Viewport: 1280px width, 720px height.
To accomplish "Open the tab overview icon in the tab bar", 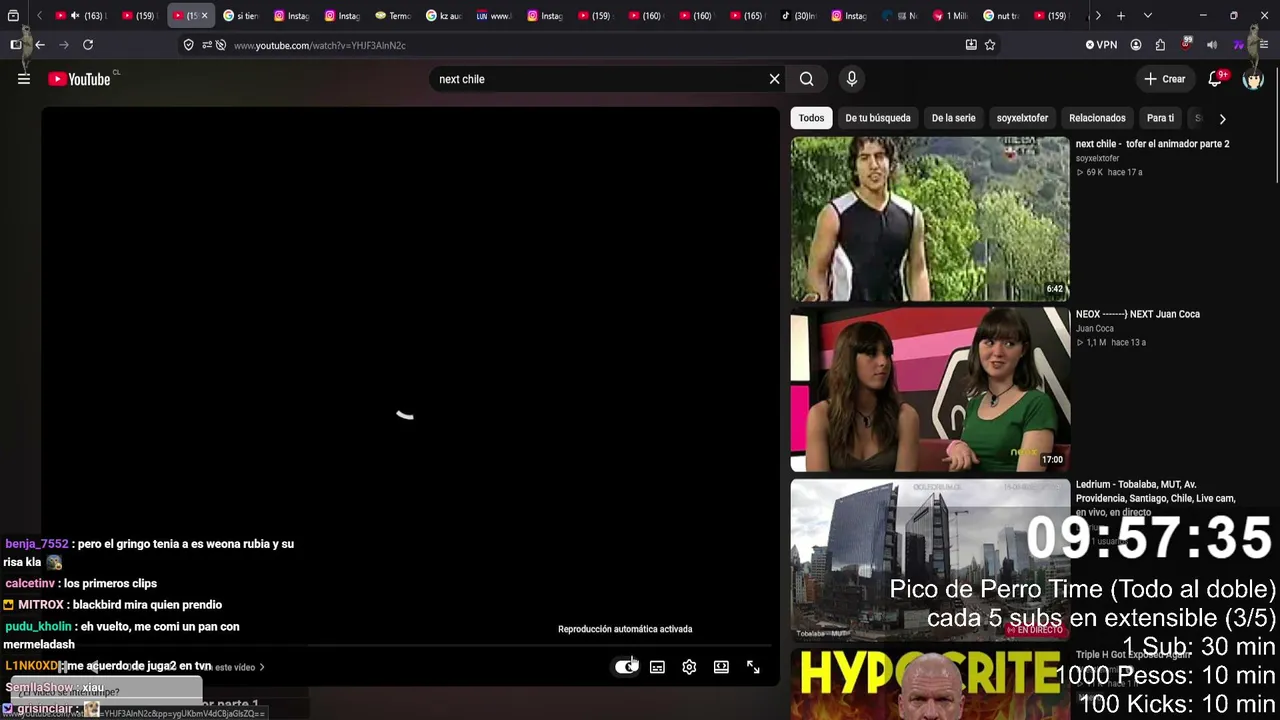I will point(13,16).
